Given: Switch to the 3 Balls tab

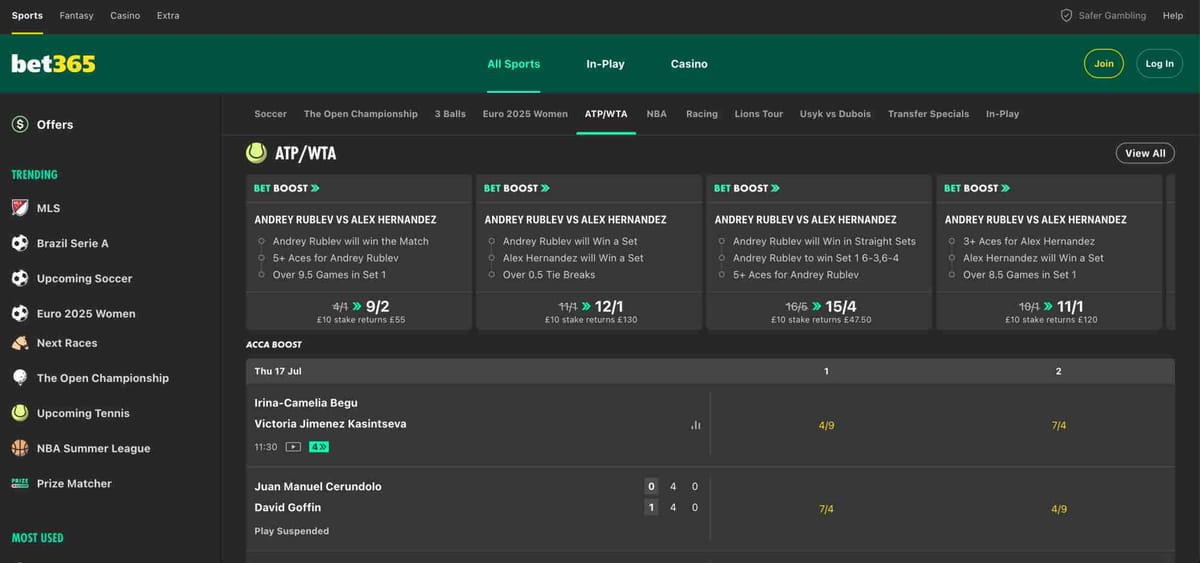Looking at the screenshot, I should pos(450,114).
